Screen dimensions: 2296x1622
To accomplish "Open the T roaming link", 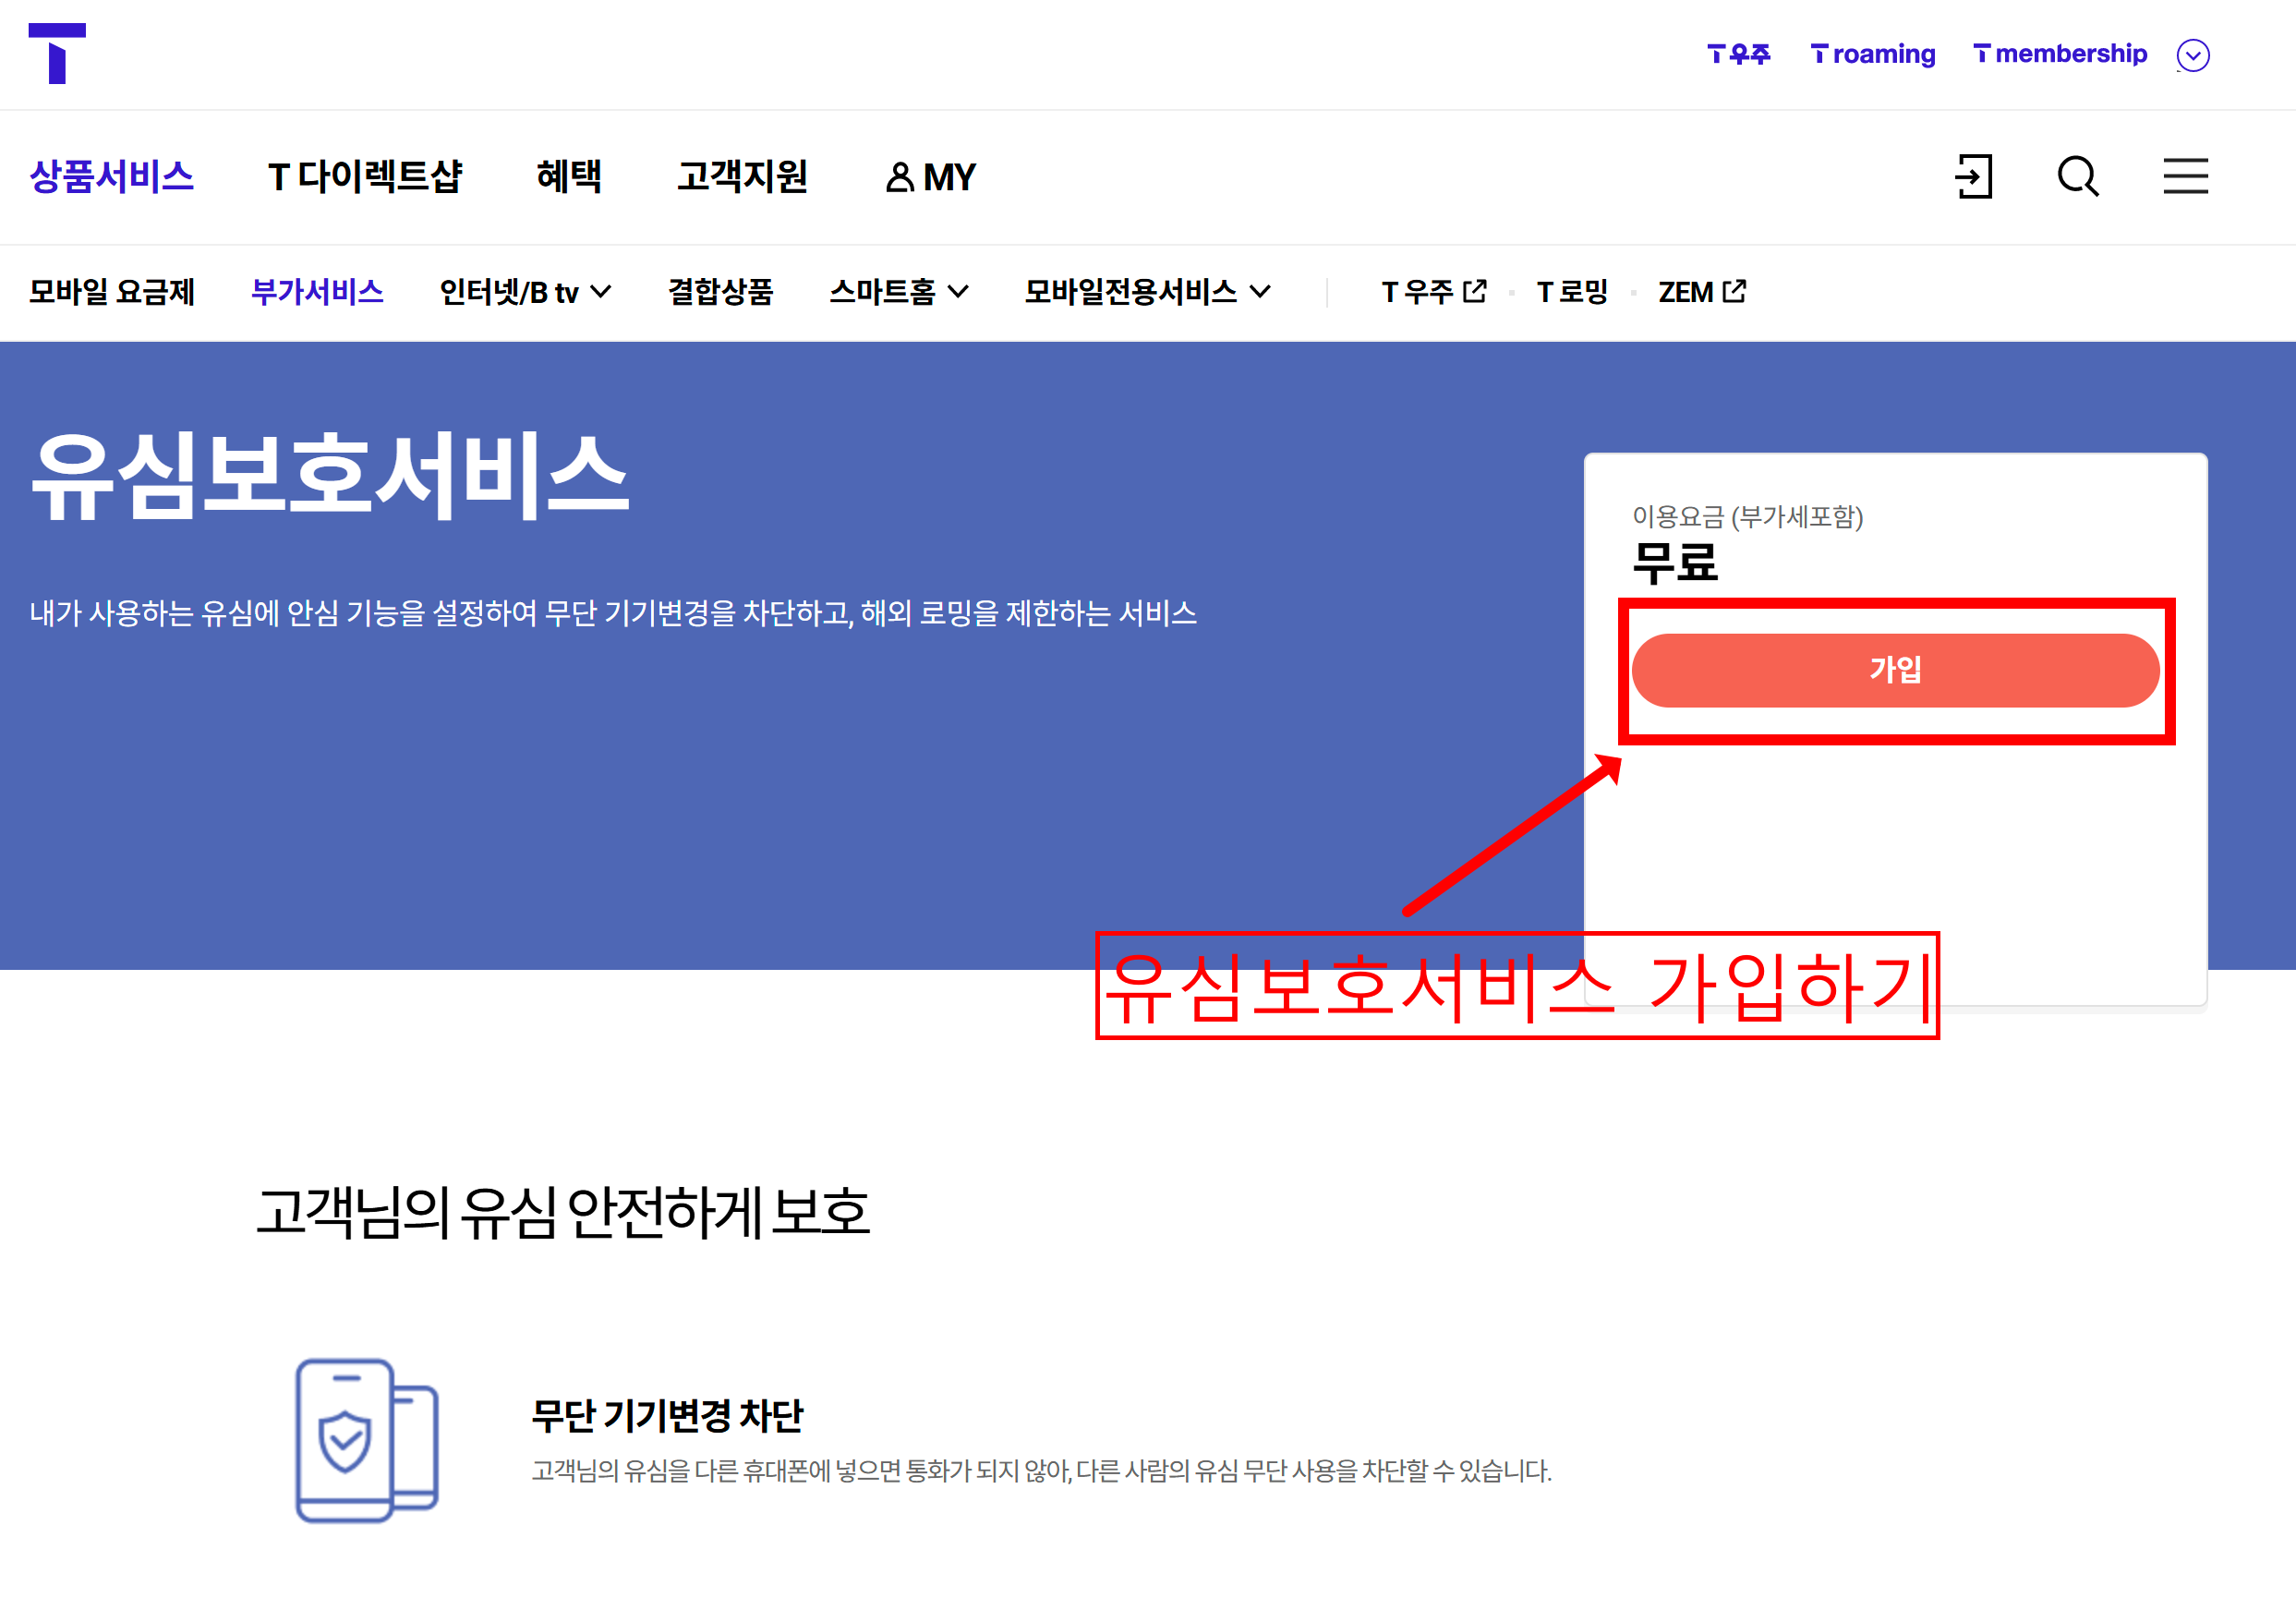I will click(1872, 54).
